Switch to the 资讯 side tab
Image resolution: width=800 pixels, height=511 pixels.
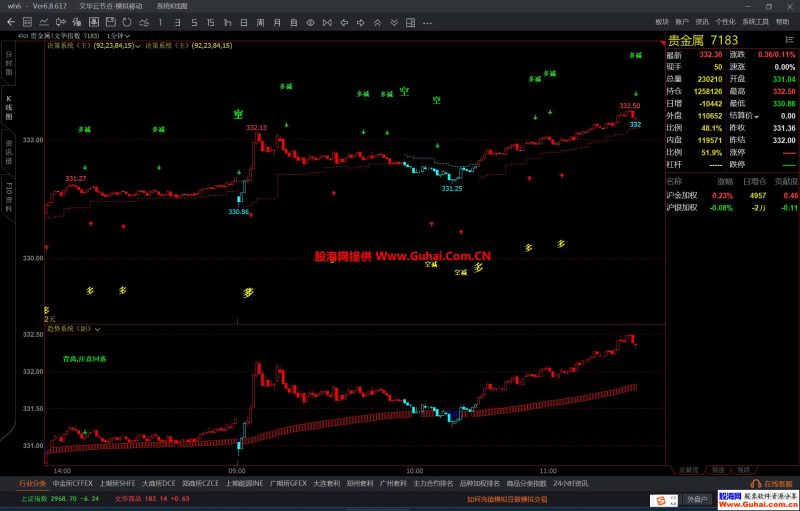point(9,152)
